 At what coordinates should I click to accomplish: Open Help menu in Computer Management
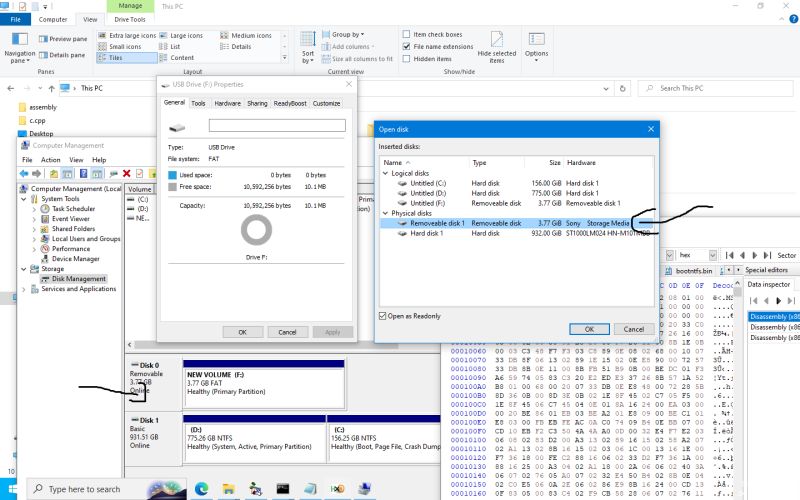pyautogui.click(x=99, y=160)
